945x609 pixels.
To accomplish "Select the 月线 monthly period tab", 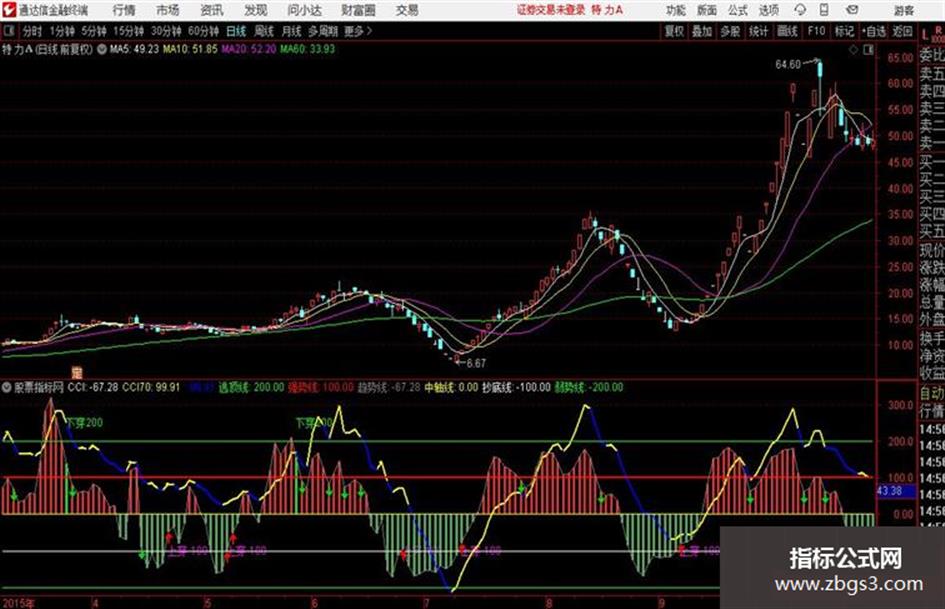I will click(292, 31).
